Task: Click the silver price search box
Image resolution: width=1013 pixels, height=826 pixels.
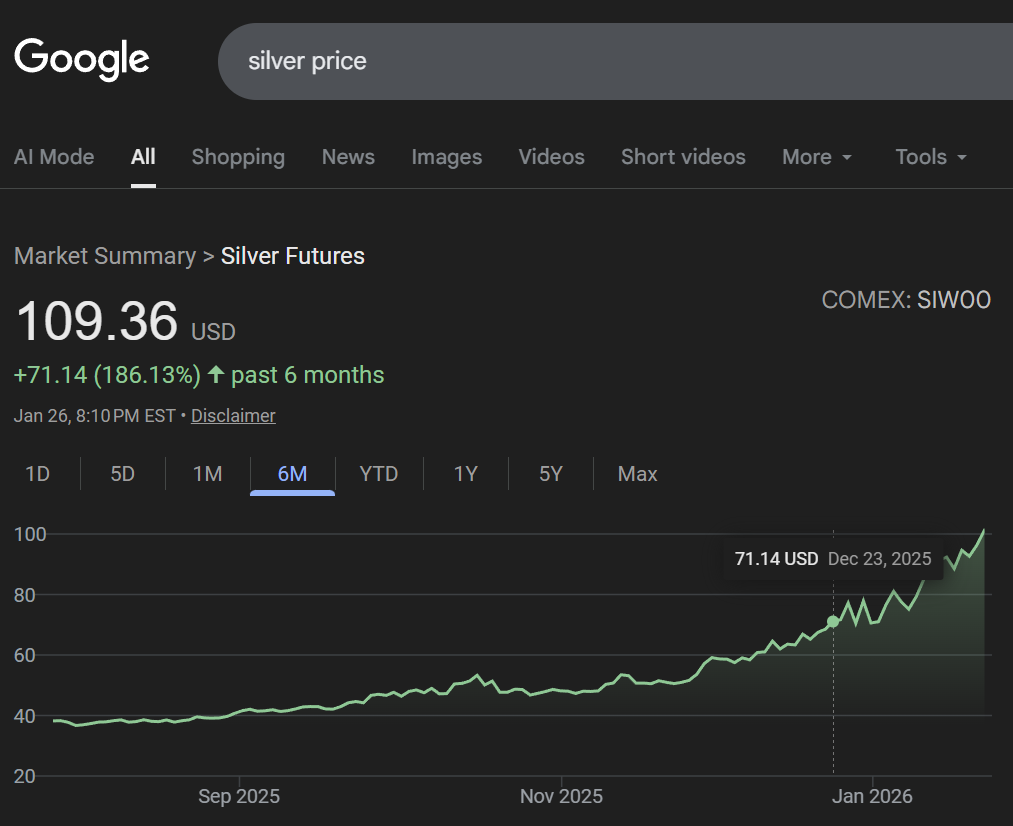Action: tap(600, 61)
